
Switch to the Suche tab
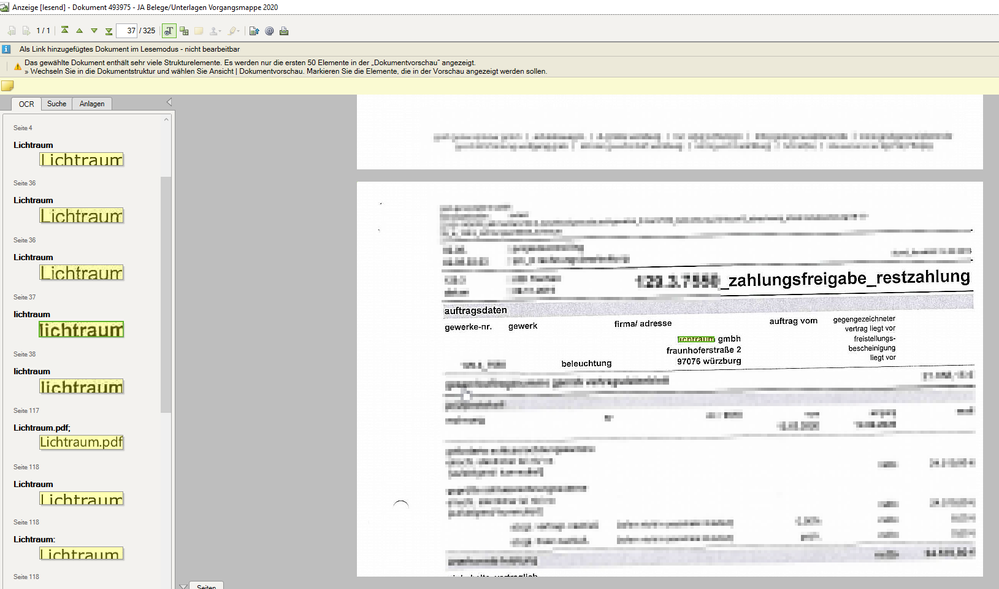[57, 104]
